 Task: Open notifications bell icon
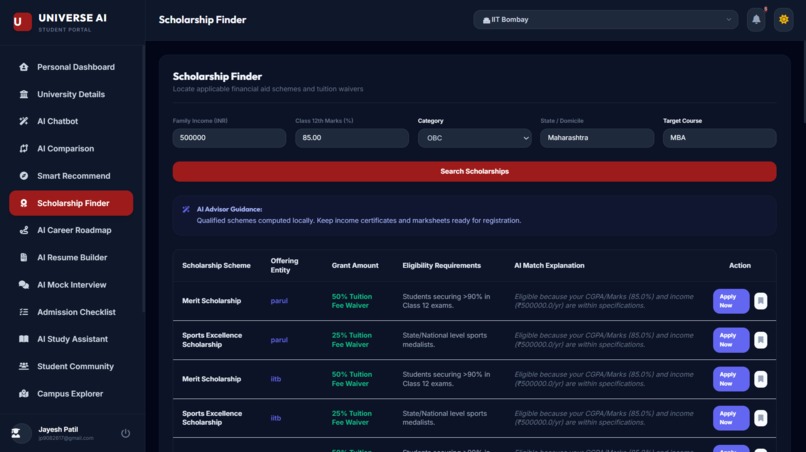click(x=756, y=20)
